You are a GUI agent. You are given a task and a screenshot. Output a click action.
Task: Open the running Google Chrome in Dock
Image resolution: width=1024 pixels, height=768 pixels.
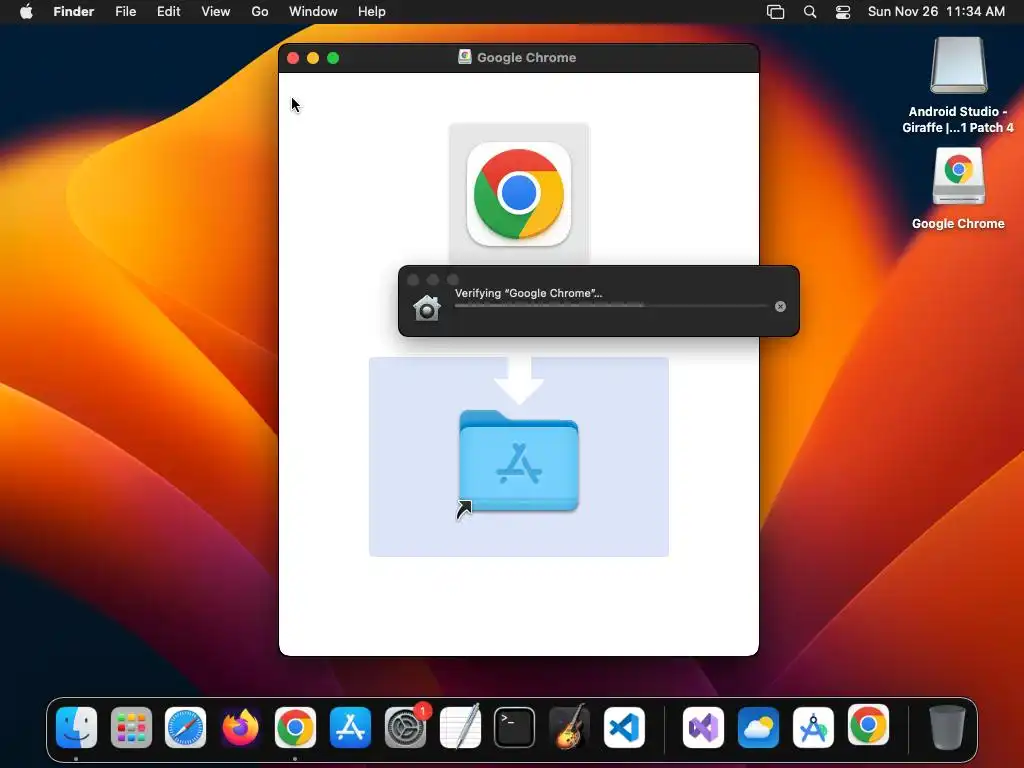[295, 727]
